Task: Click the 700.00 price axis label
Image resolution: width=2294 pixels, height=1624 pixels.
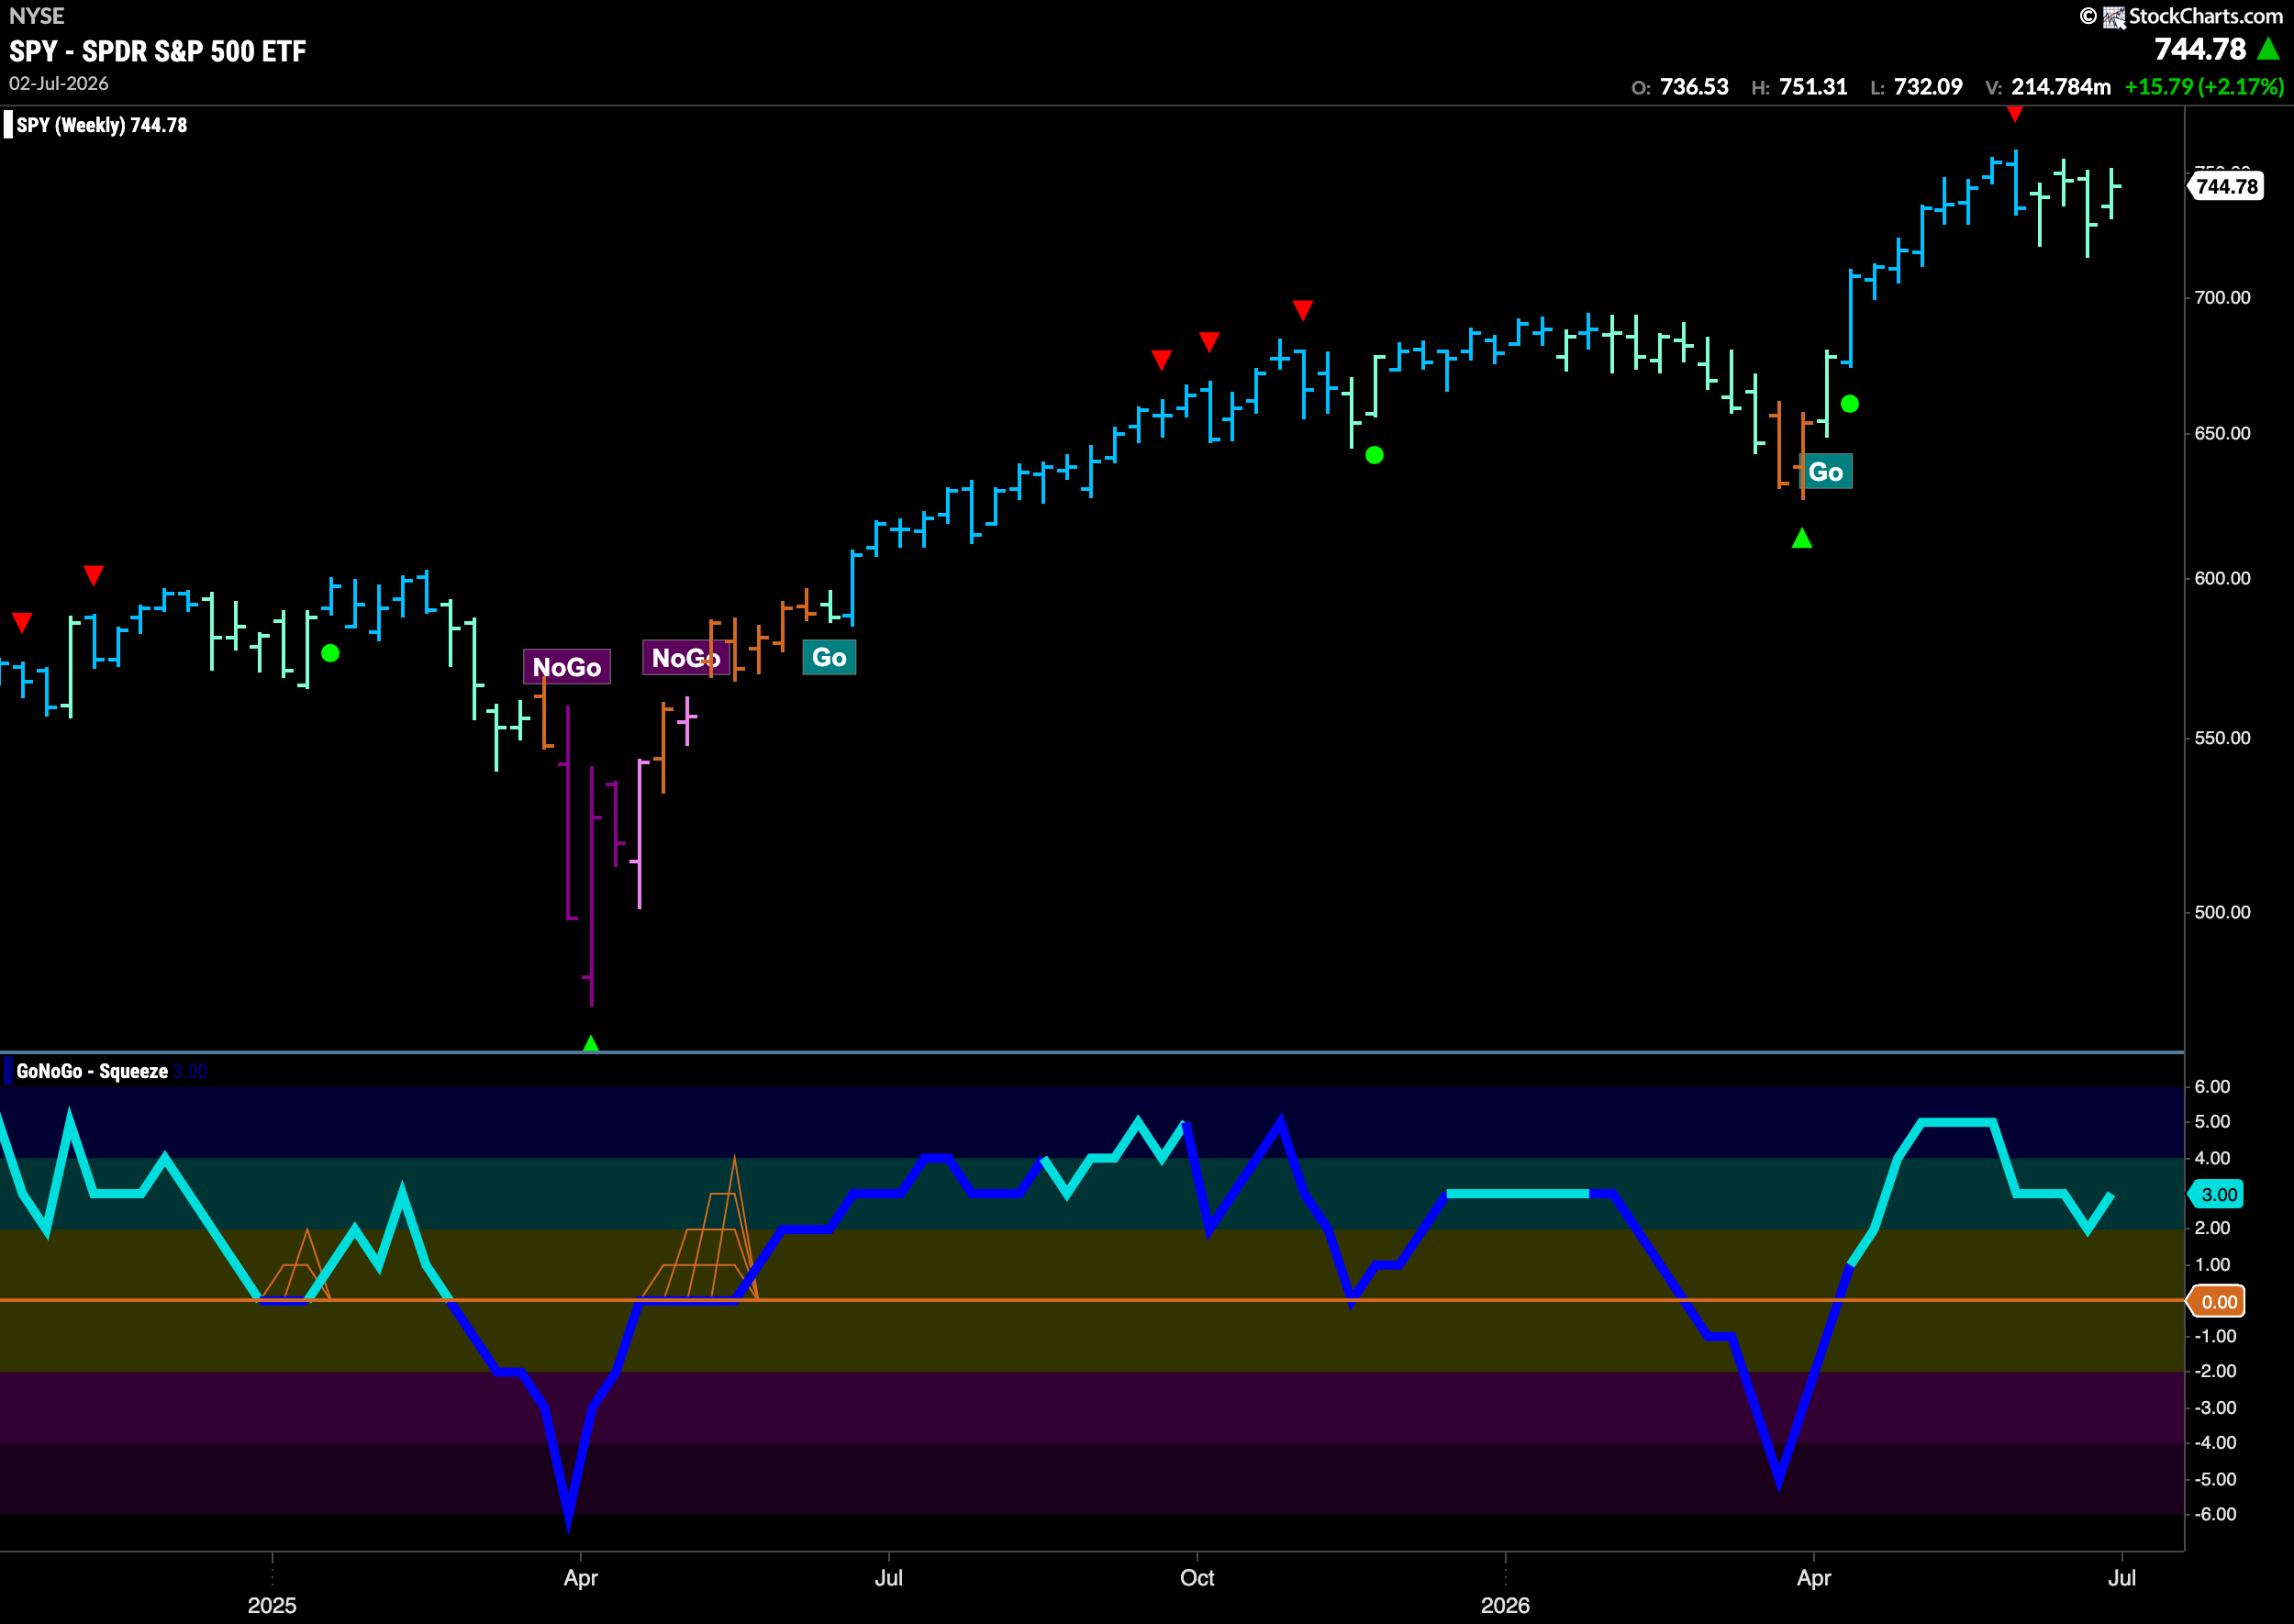Action: [2221, 298]
